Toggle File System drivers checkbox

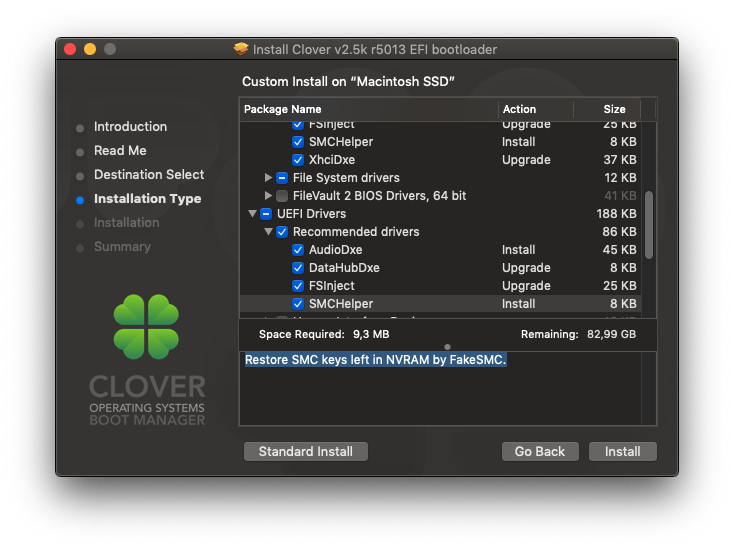pos(282,178)
